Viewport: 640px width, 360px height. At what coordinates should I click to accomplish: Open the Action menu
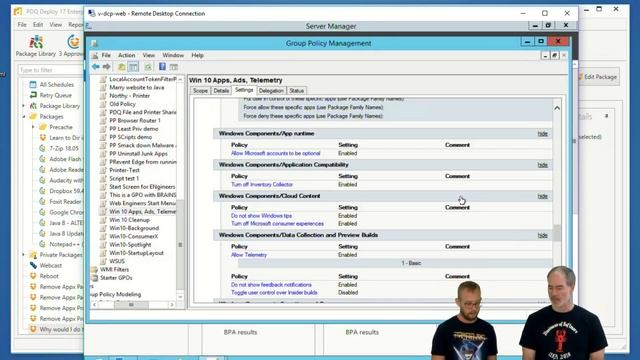pos(127,55)
